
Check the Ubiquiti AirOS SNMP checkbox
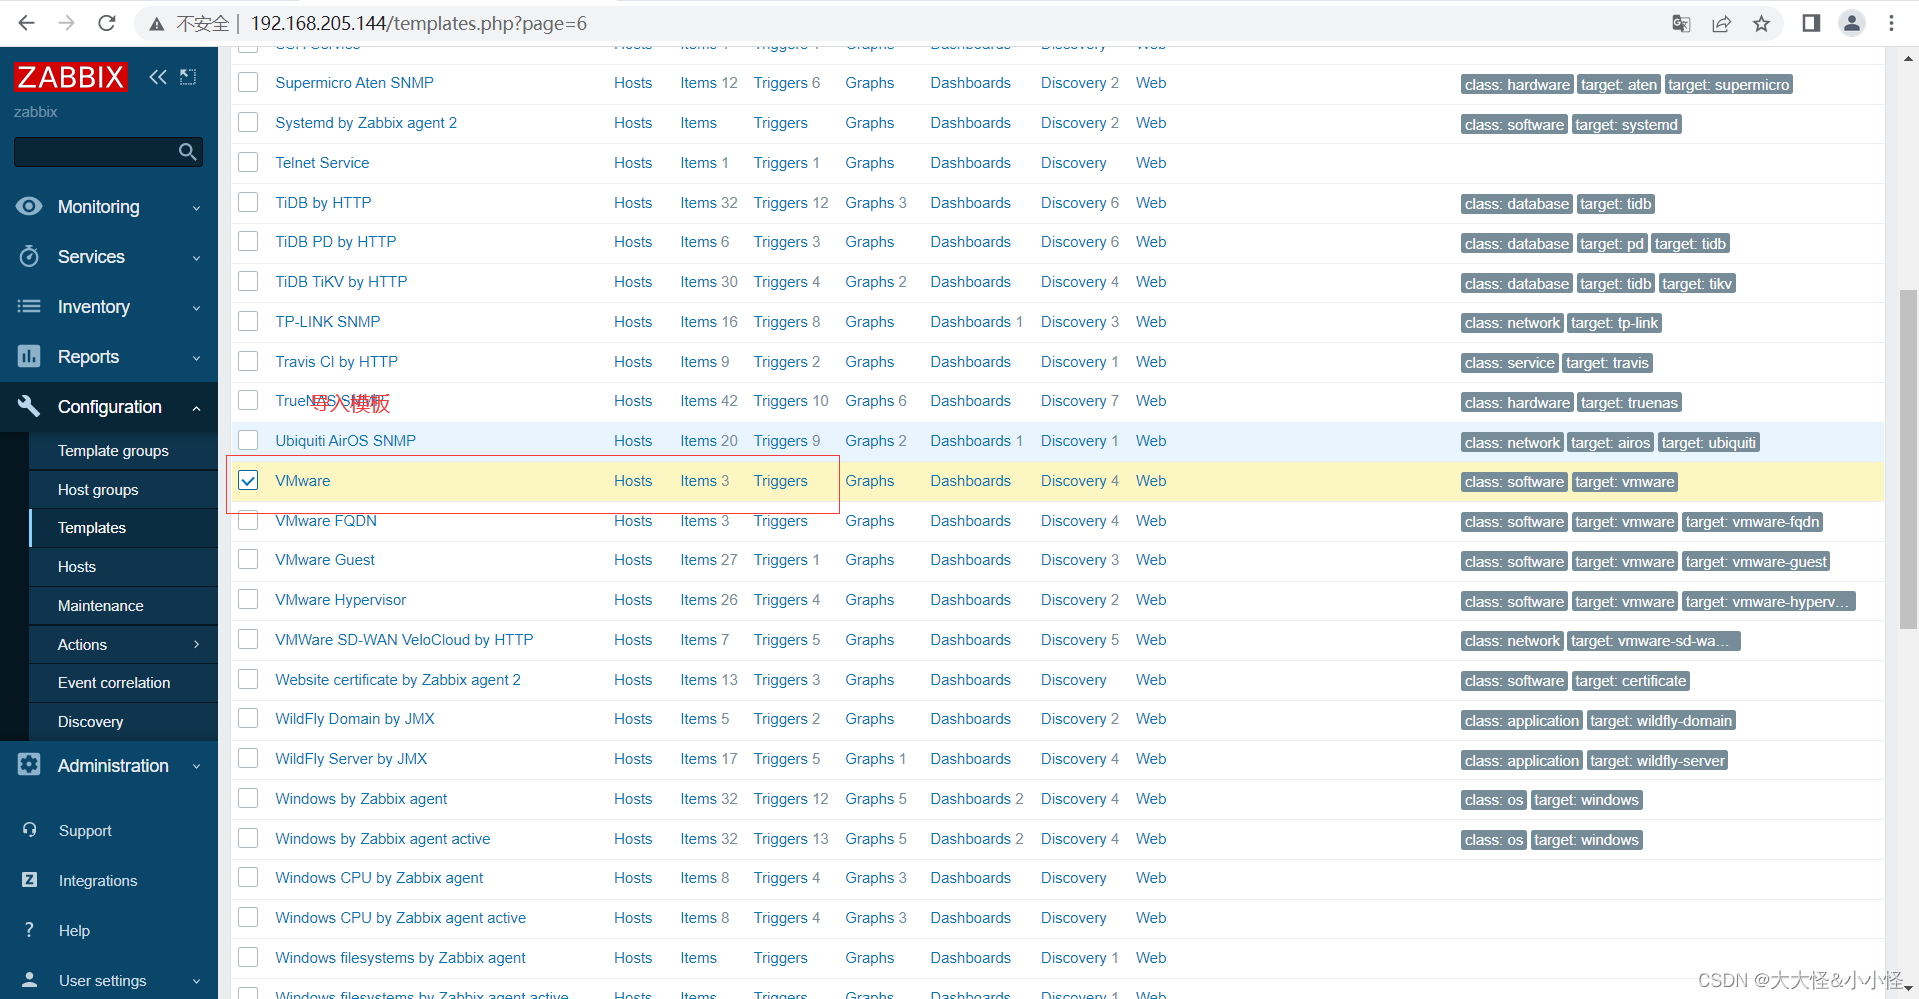click(248, 440)
